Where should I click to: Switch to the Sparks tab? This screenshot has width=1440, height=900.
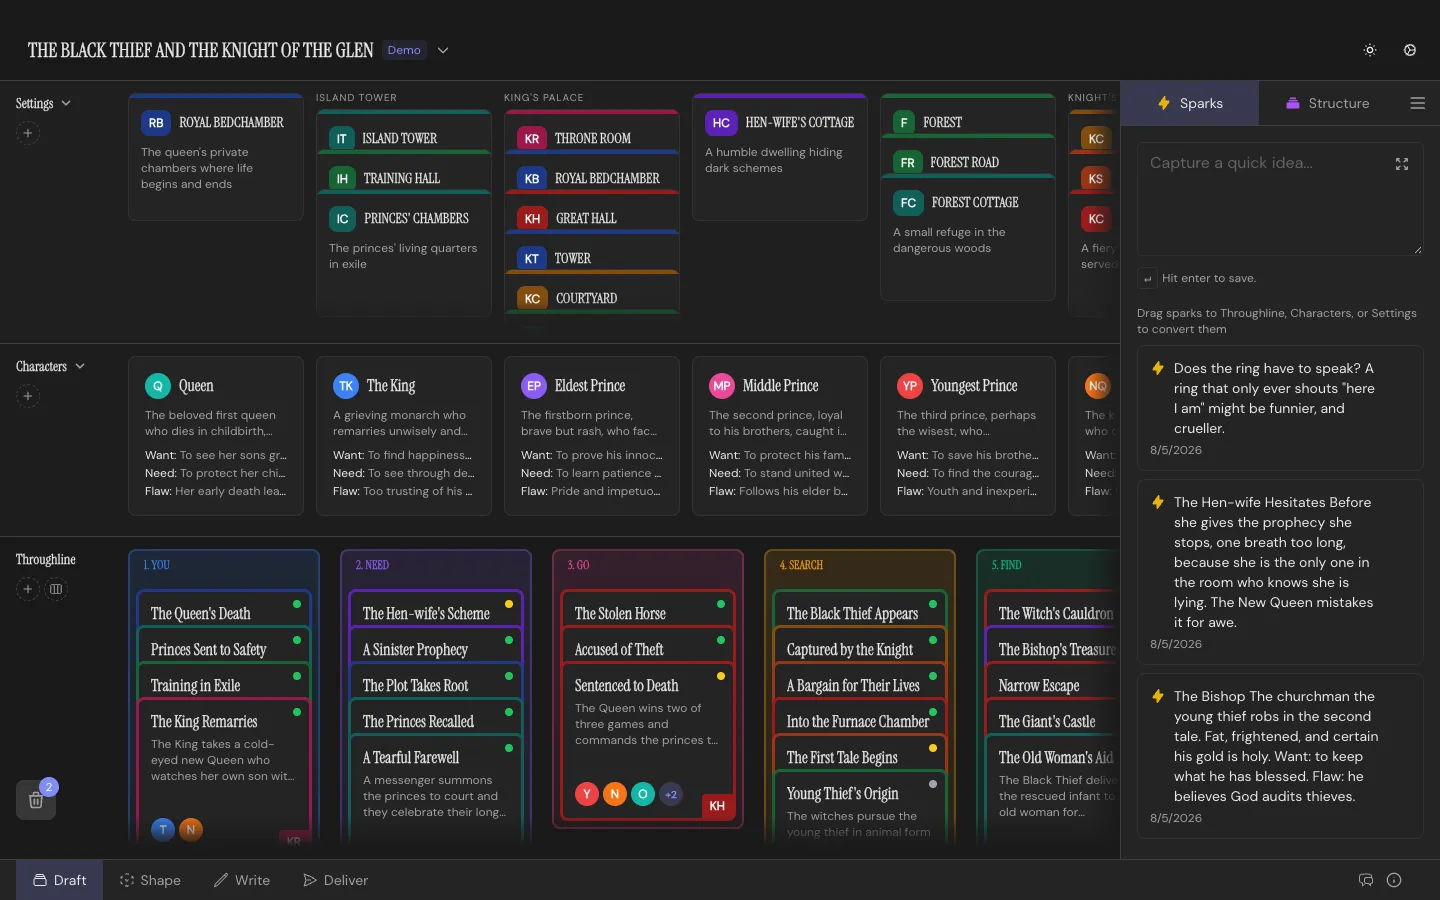1190,103
